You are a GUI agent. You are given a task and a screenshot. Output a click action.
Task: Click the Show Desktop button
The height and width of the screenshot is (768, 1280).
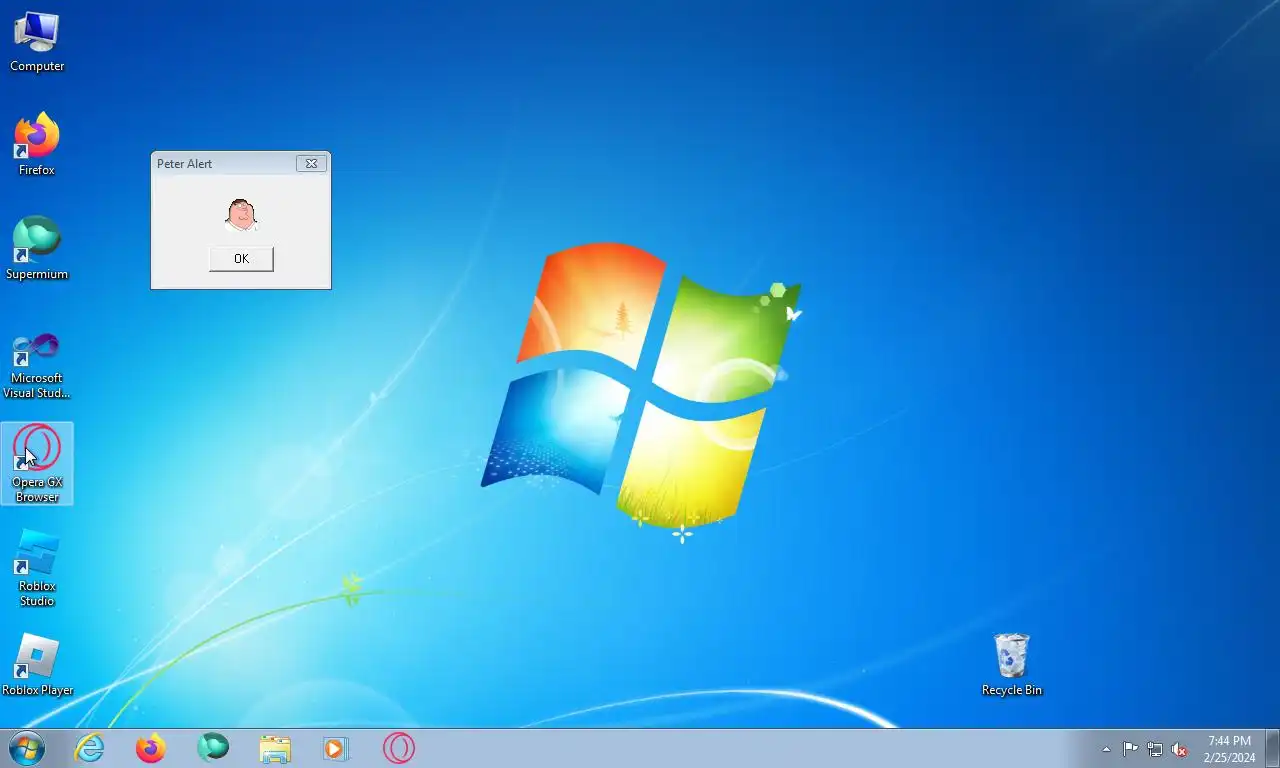[x=1272, y=748]
